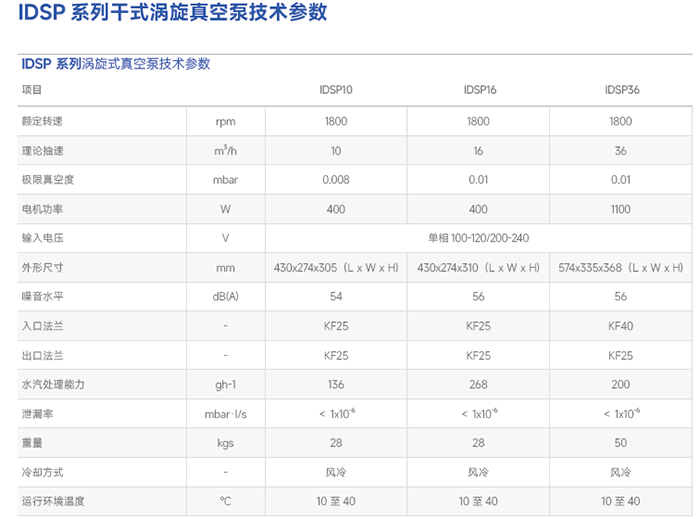Click the '极限真空度' row label
700x519 pixels.
click(x=48, y=180)
